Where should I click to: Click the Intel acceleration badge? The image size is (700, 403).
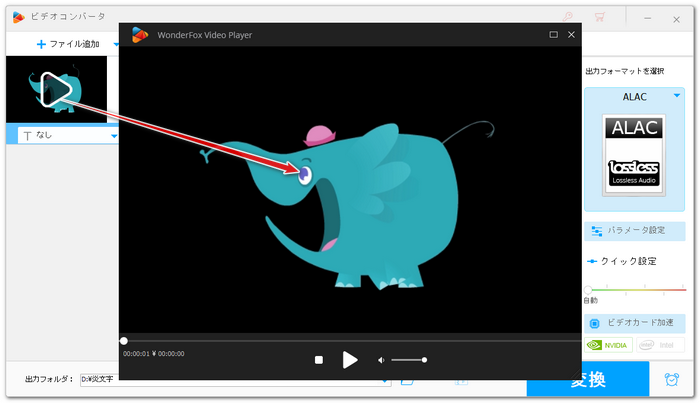tap(665, 345)
